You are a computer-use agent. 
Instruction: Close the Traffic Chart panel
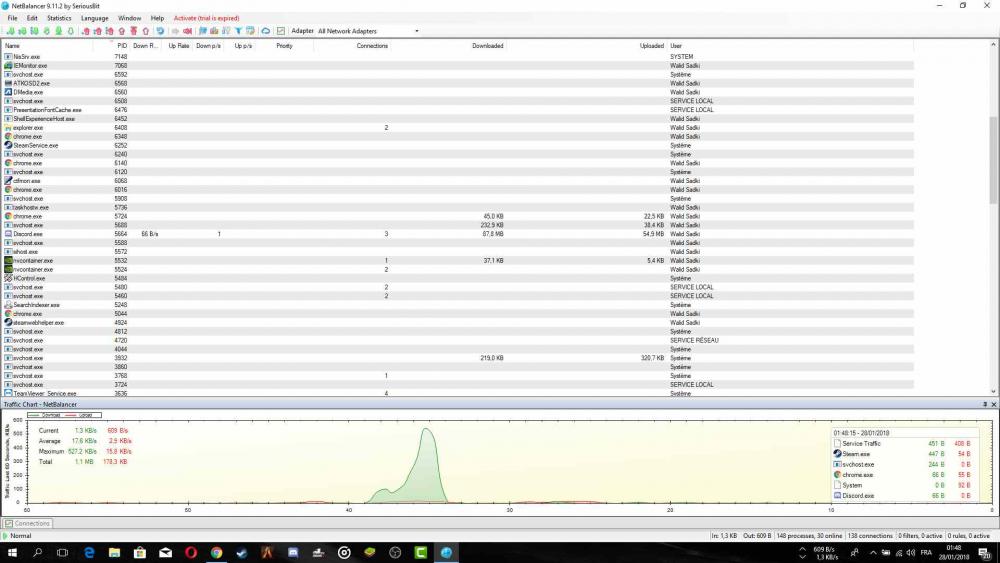pos(994,404)
